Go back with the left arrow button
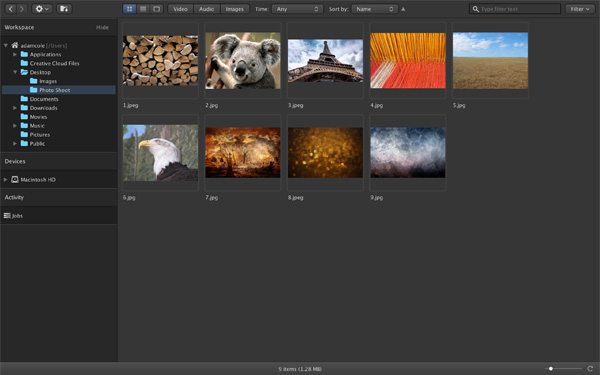600x375 pixels. tap(11, 9)
